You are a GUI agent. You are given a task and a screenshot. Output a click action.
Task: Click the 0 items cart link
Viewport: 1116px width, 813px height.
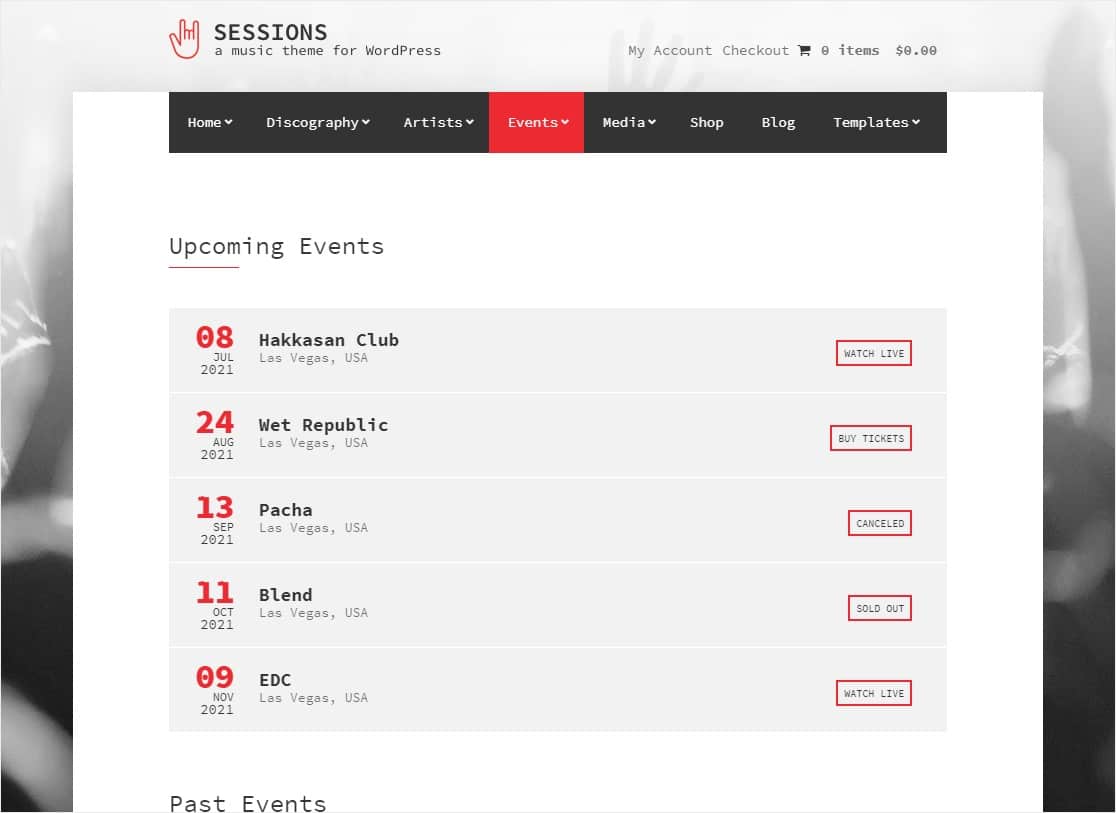(848, 50)
